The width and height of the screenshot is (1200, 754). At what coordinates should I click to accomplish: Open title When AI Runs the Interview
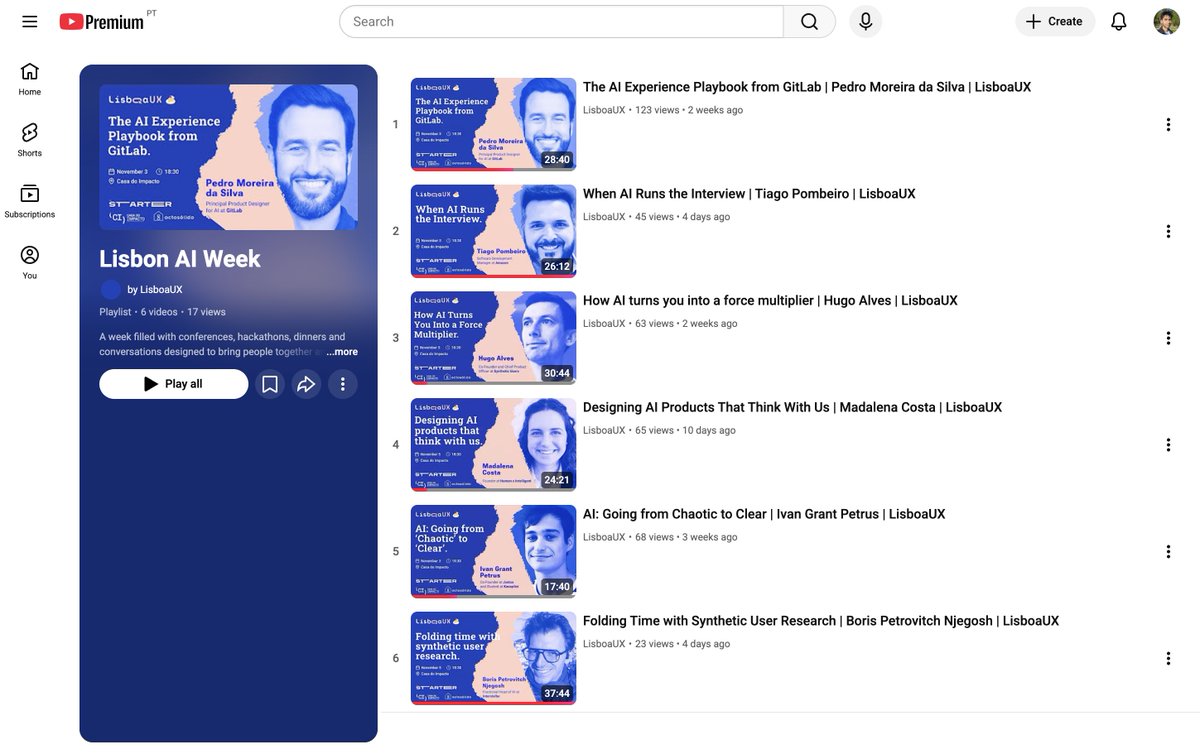(x=749, y=194)
